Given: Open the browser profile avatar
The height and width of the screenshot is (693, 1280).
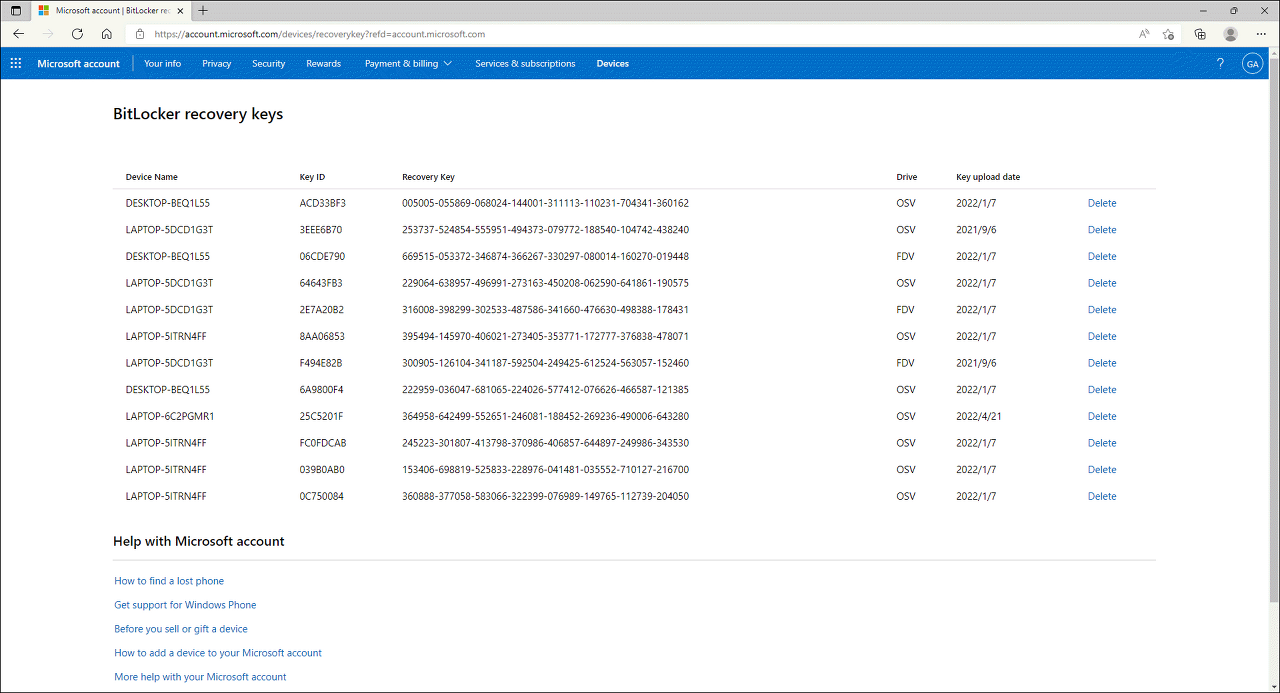Looking at the screenshot, I should 1230,34.
